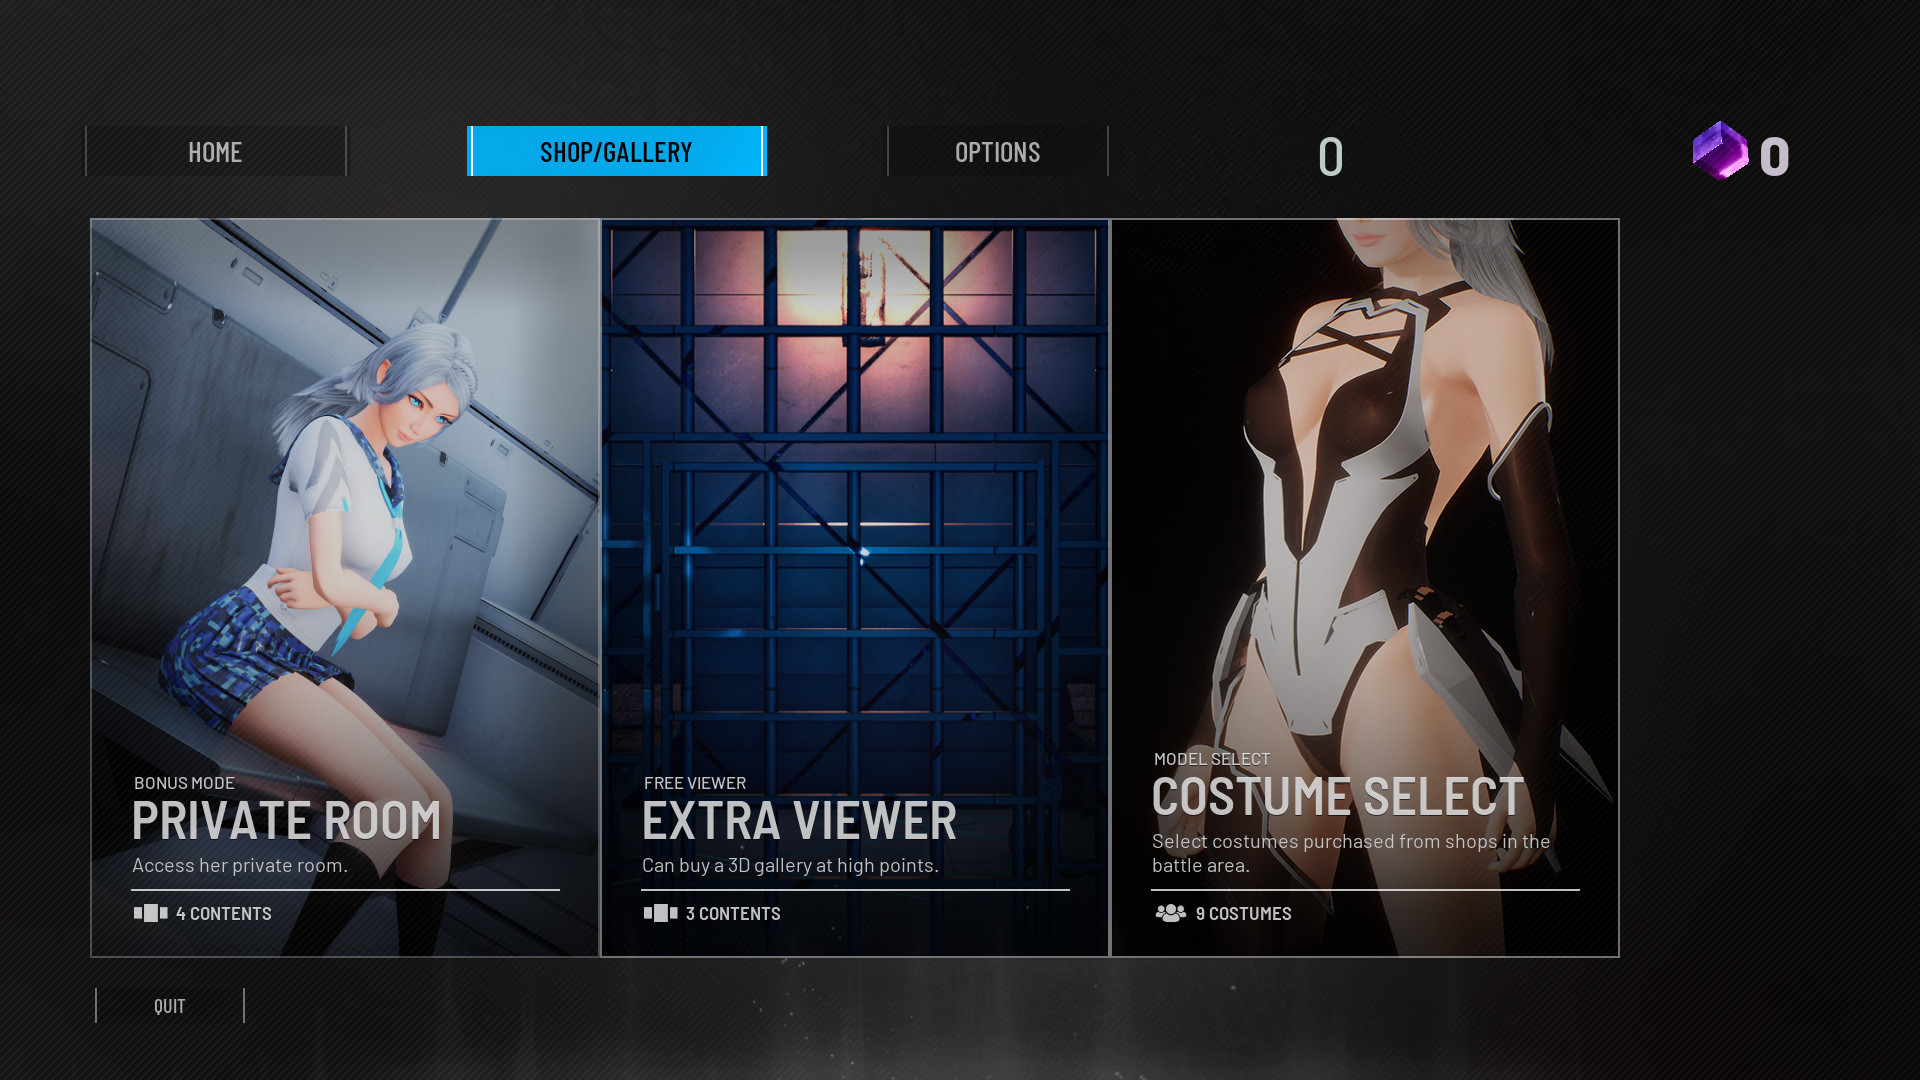Open the HOME tab

(x=215, y=152)
